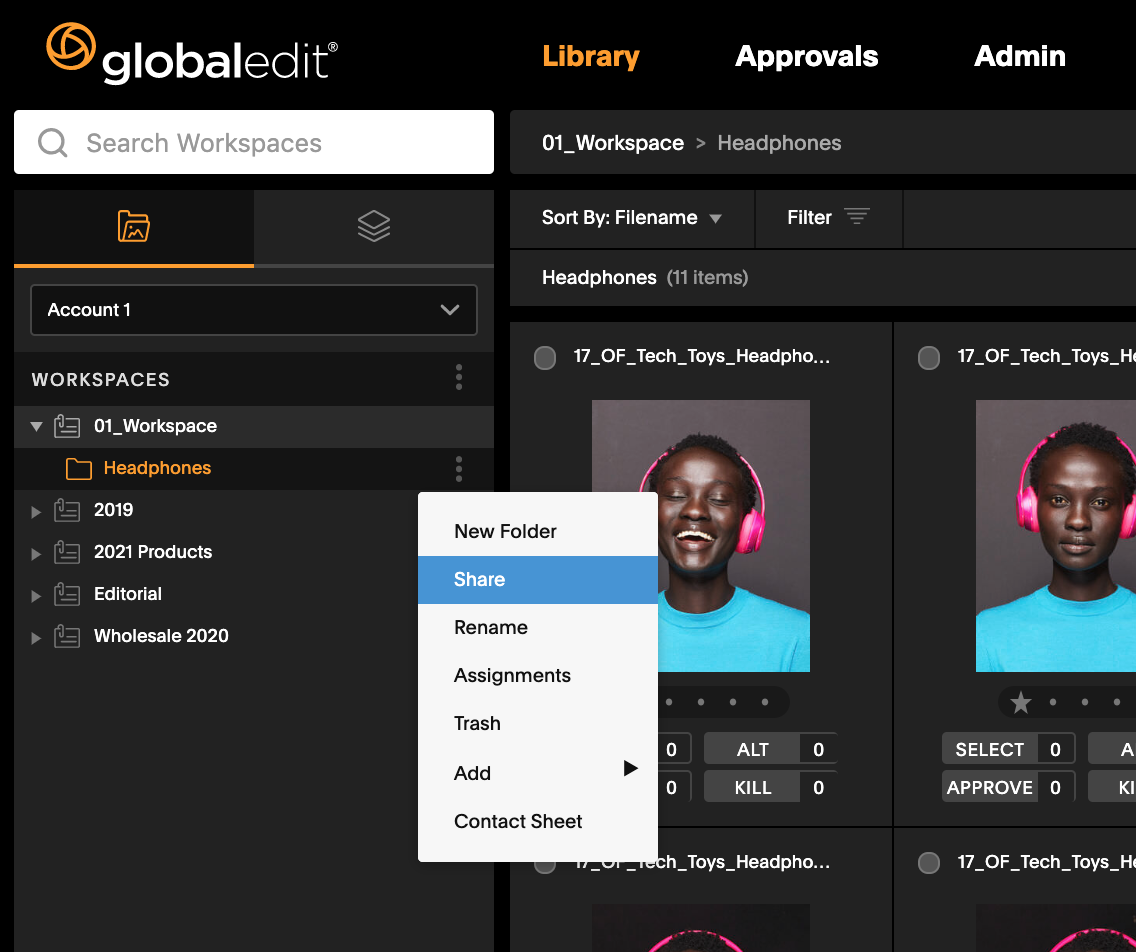Screen dimensions: 1136x952
Task: Click the search magnifier icon
Action: click(x=53, y=143)
